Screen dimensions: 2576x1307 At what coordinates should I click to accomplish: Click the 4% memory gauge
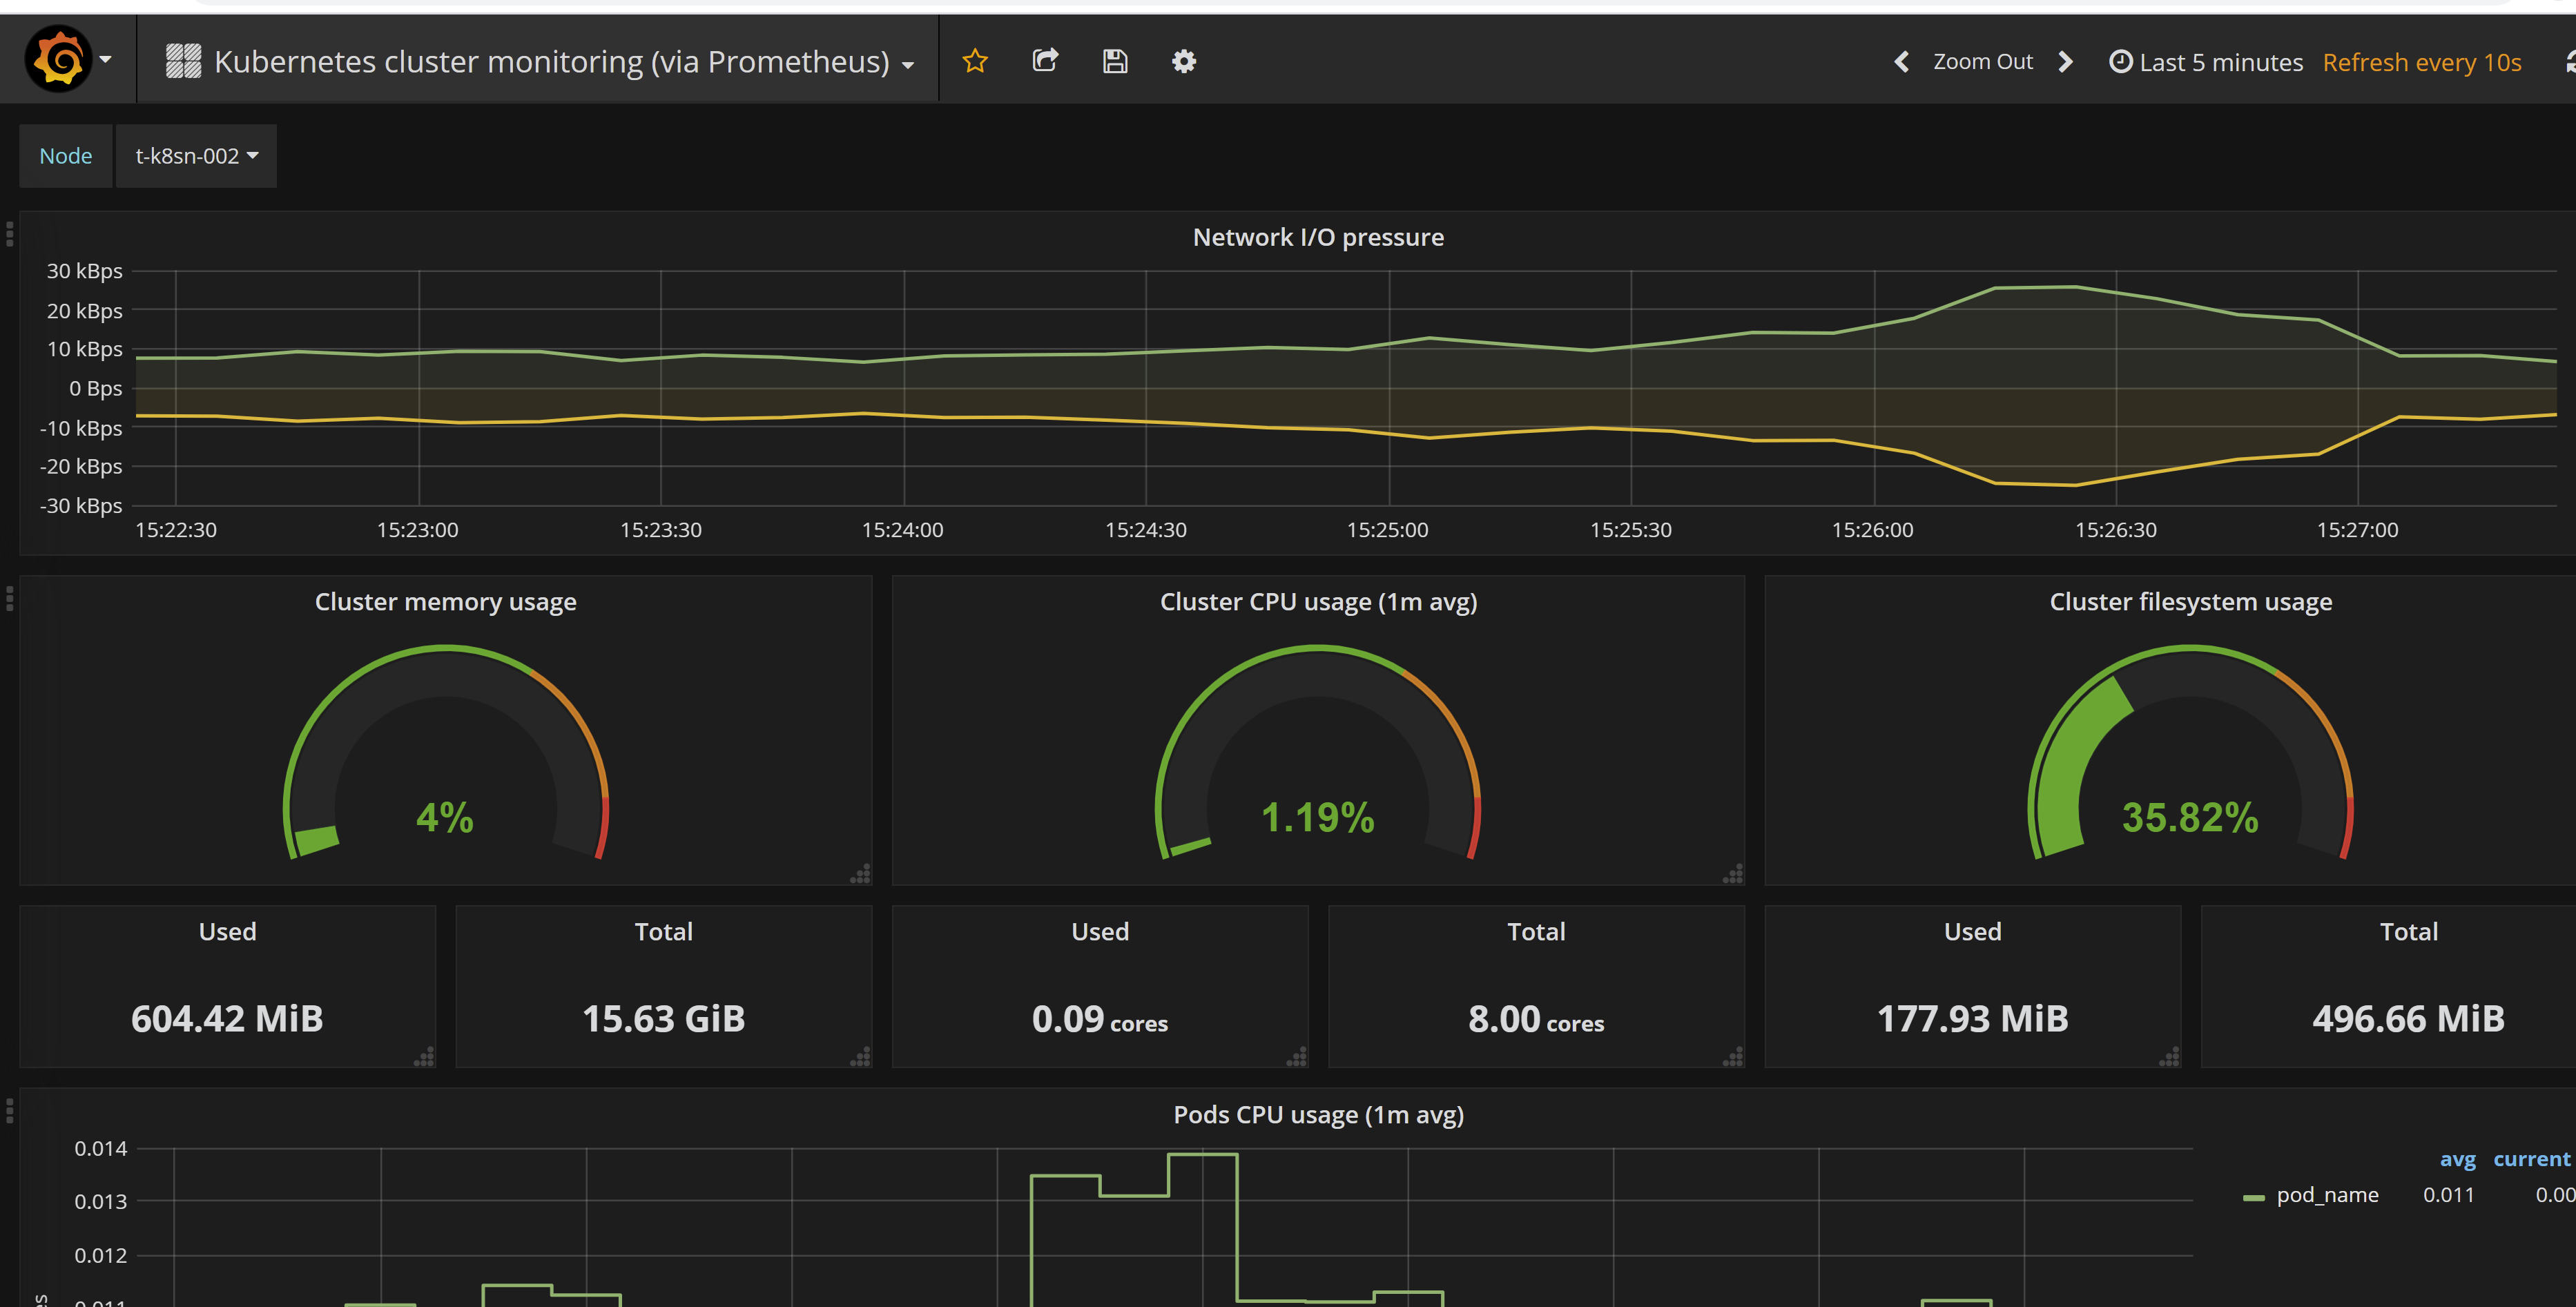[x=445, y=752]
